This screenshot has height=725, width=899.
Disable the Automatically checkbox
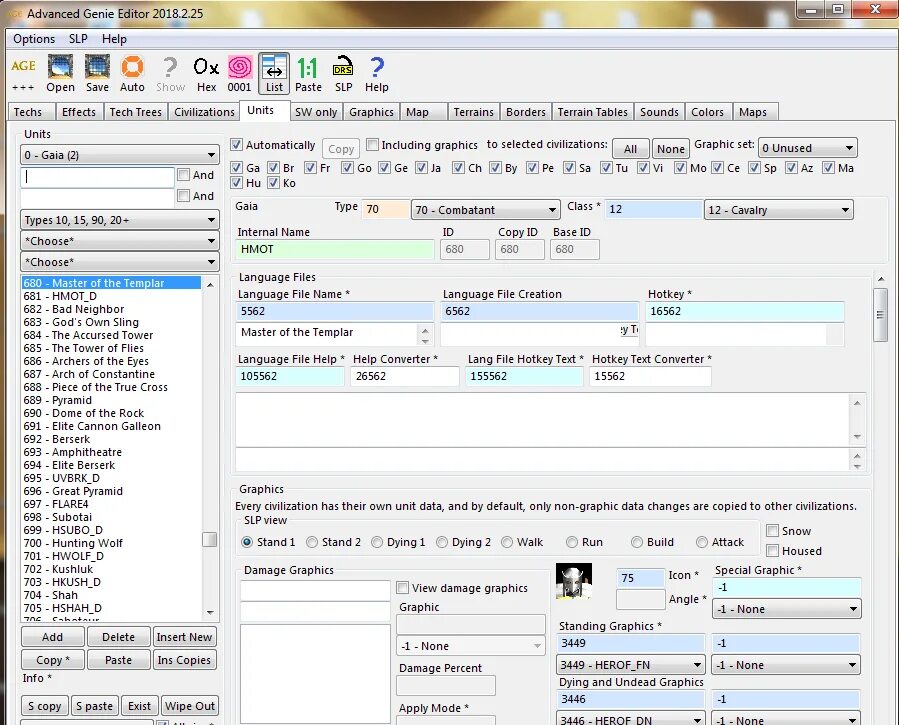point(237,144)
